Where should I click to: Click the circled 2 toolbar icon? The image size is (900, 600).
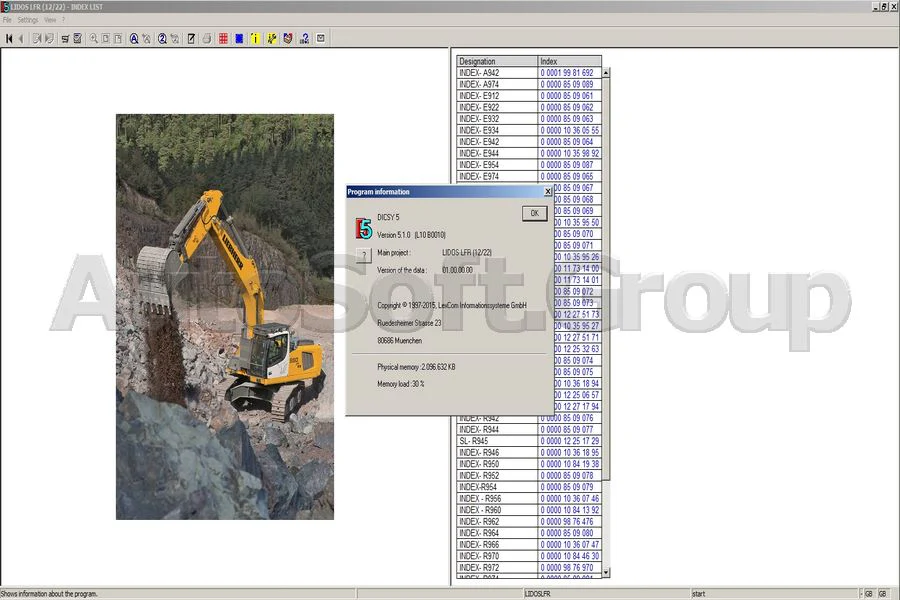[x=161, y=39]
